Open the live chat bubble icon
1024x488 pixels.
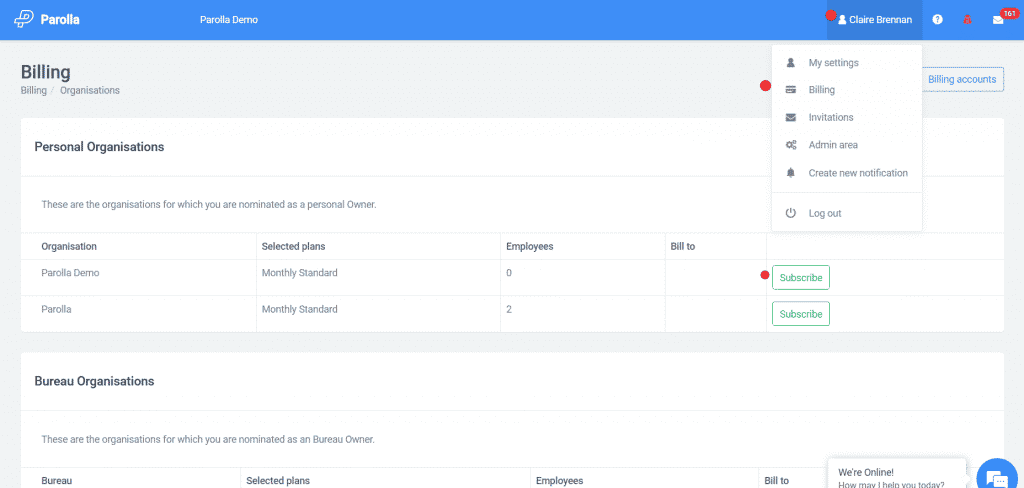click(x=998, y=478)
